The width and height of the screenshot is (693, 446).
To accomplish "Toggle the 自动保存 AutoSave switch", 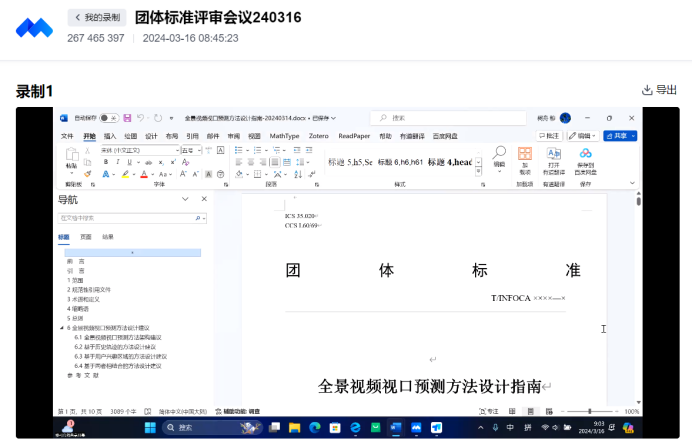I will coord(107,118).
